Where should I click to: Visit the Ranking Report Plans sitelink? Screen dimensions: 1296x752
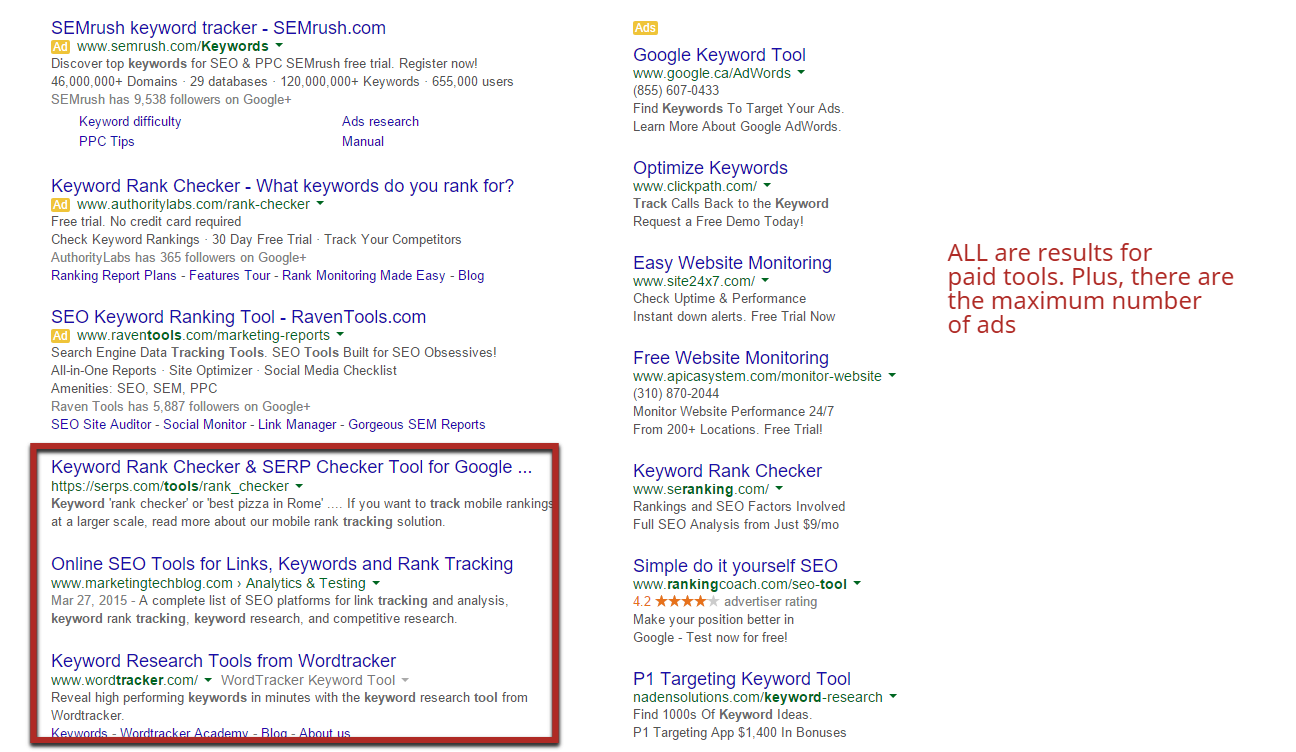coord(113,275)
